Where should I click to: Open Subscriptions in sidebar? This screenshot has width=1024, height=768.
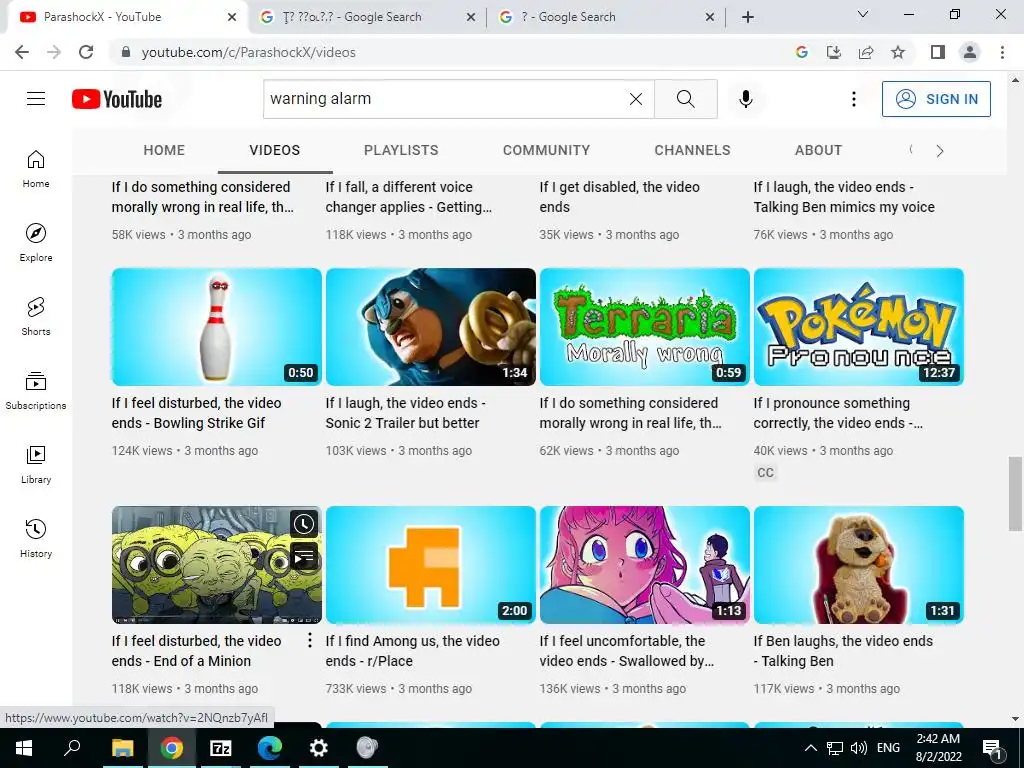coord(36,391)
